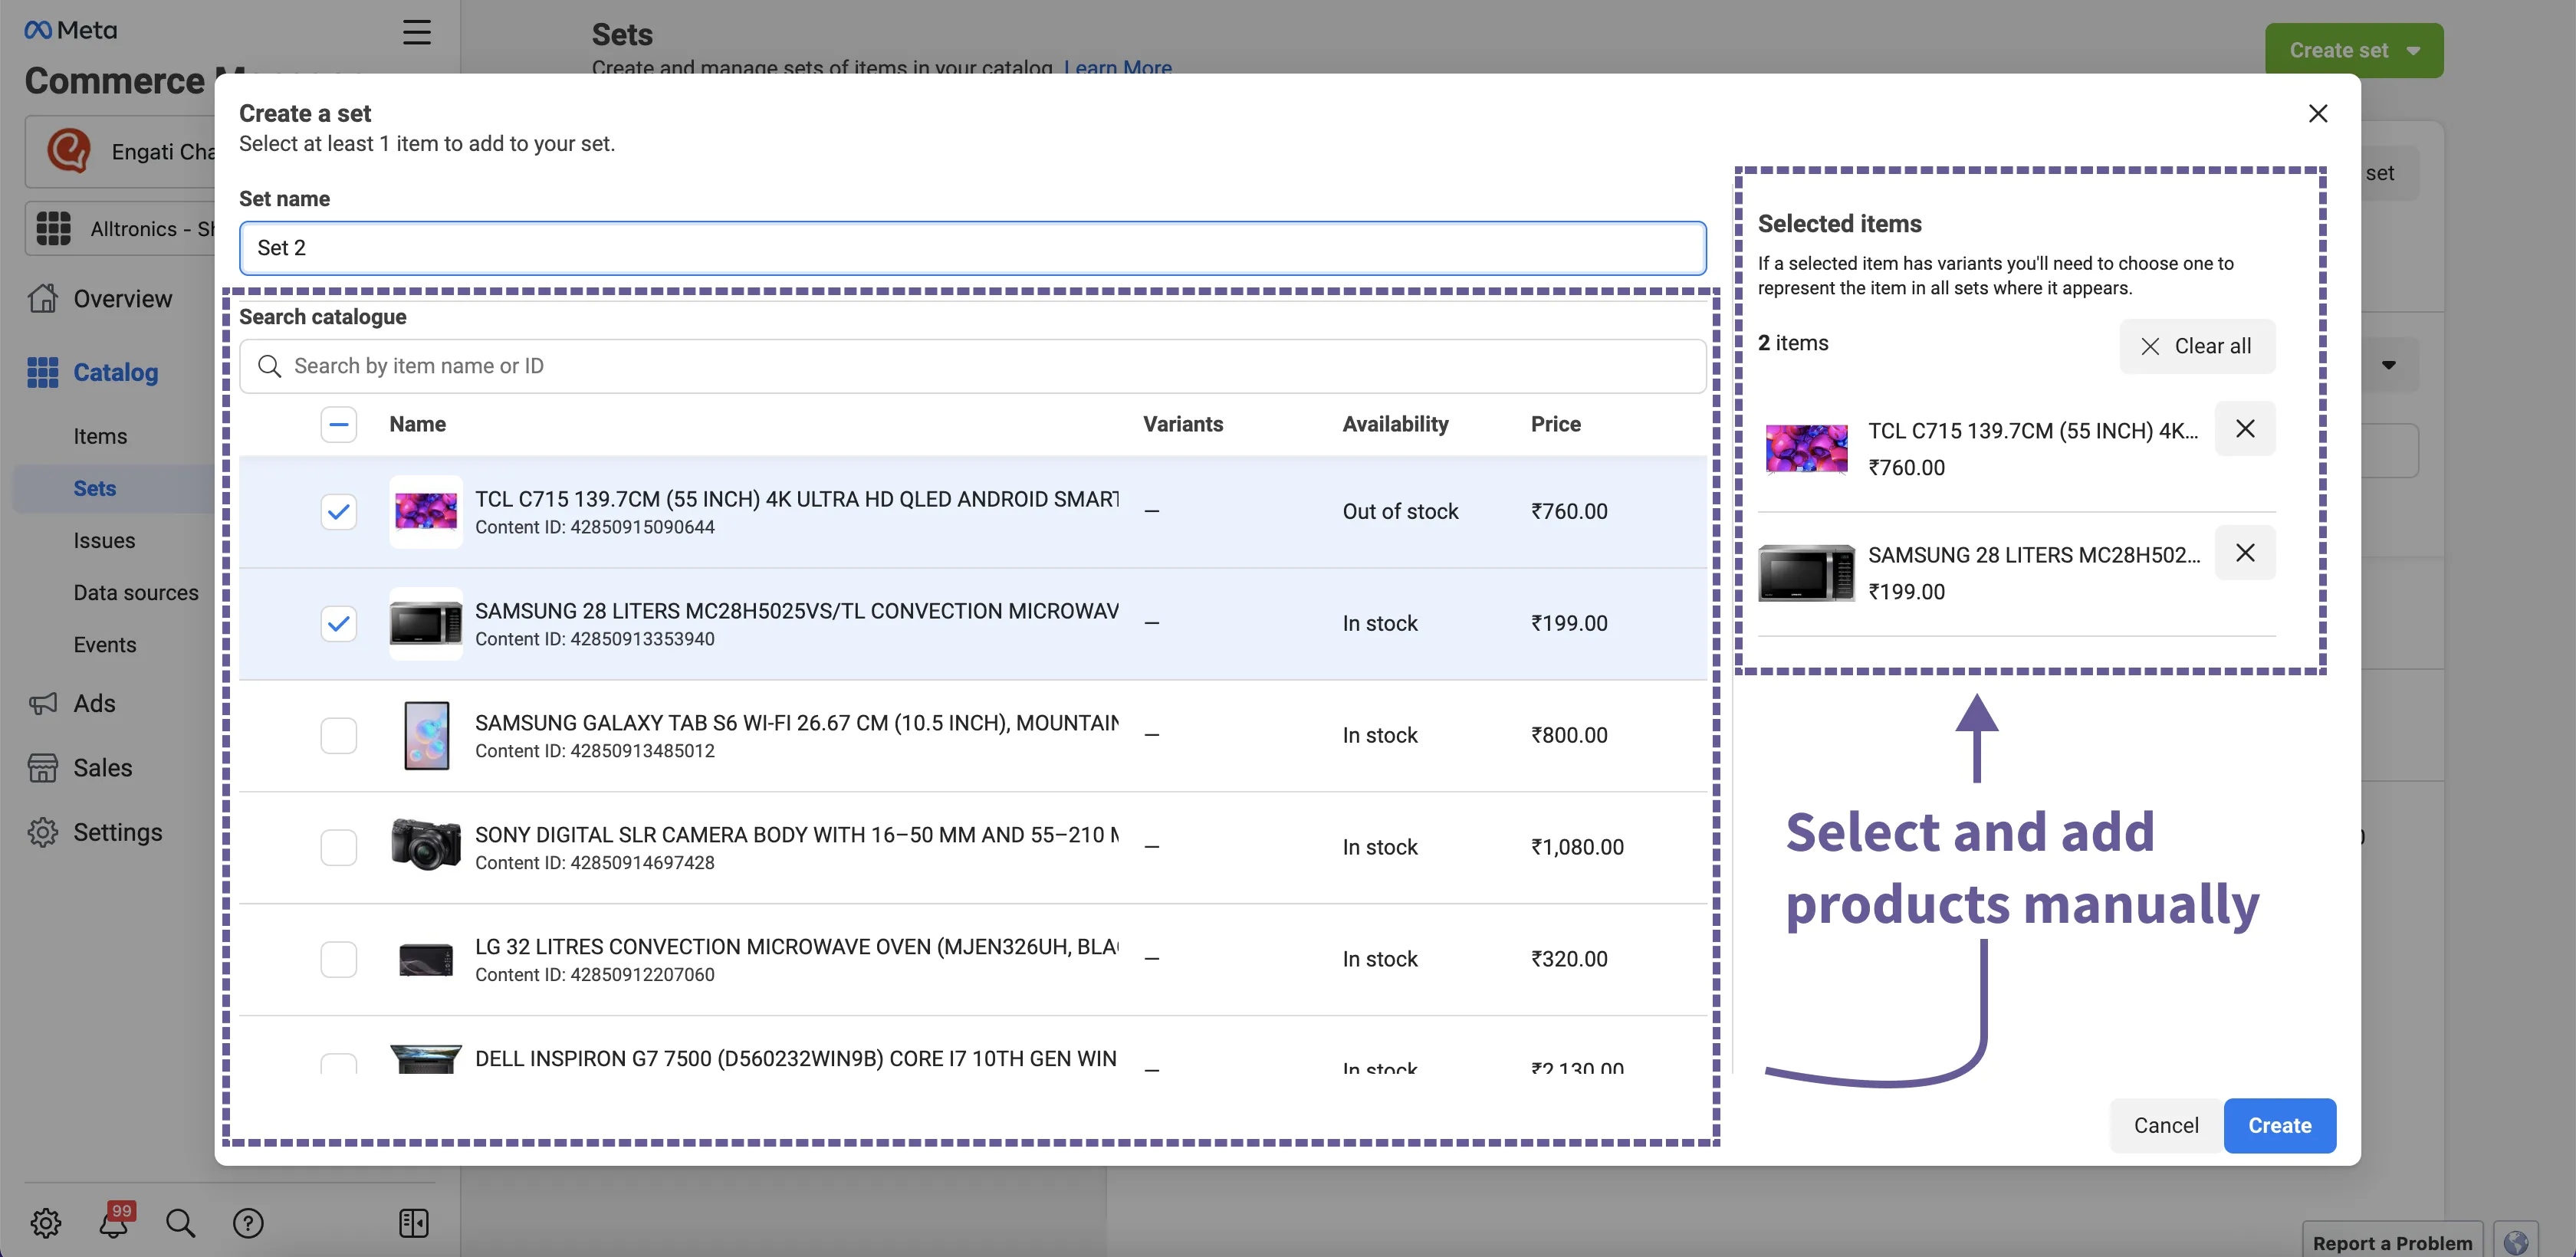
Task: Click the Settings gear icon in sidebar menu
Action: click(x=43, y=831)
